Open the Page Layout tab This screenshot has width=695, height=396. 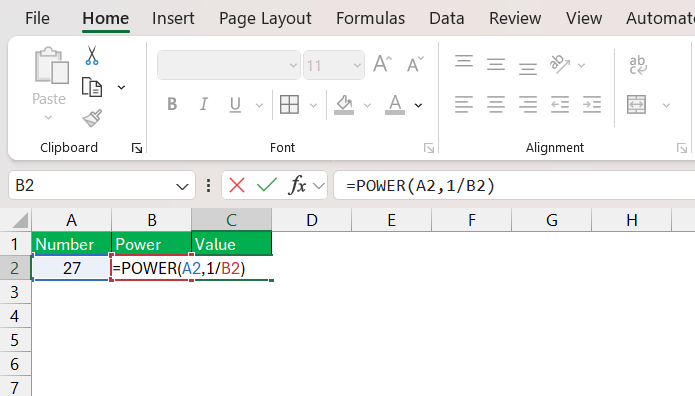tap(265, 19)
